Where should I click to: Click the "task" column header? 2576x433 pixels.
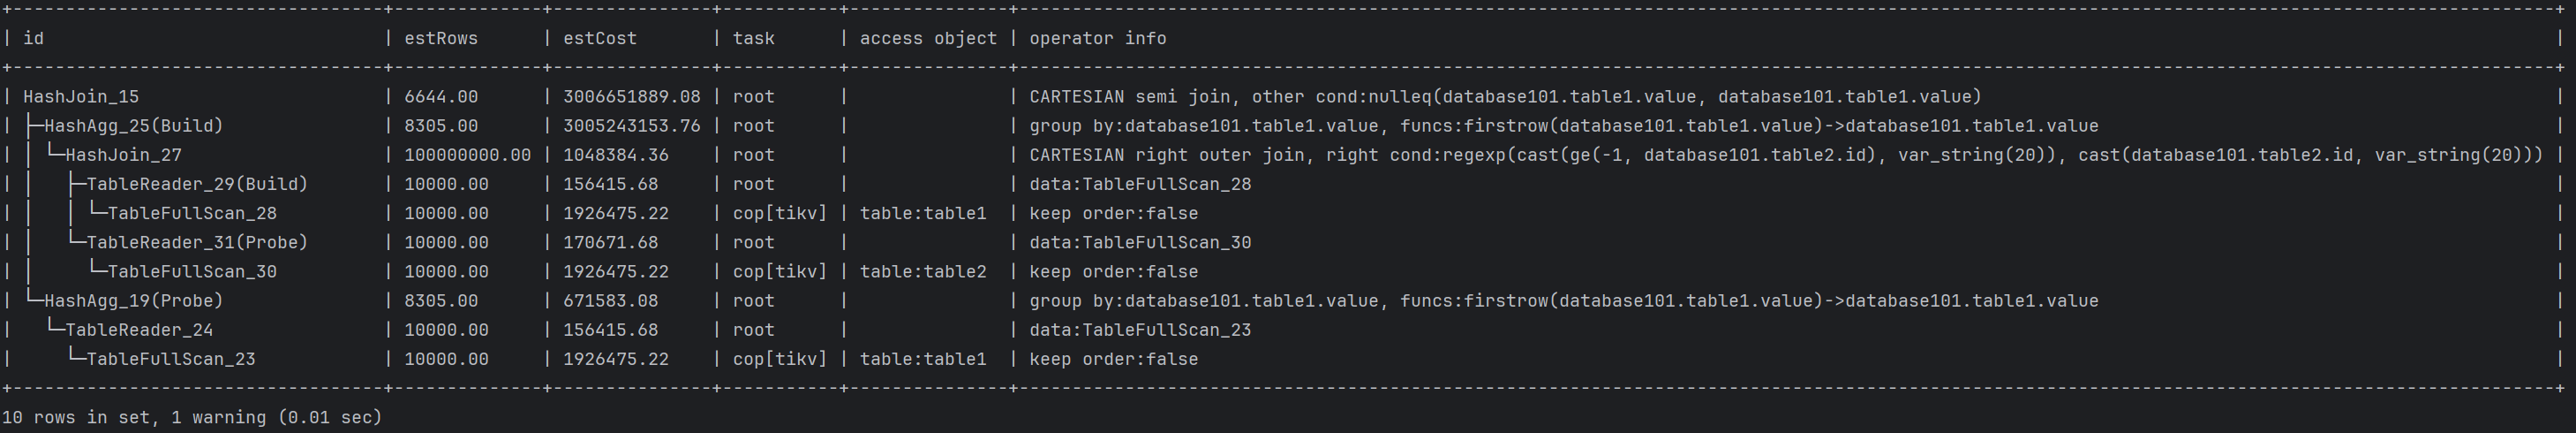(754, 38)
